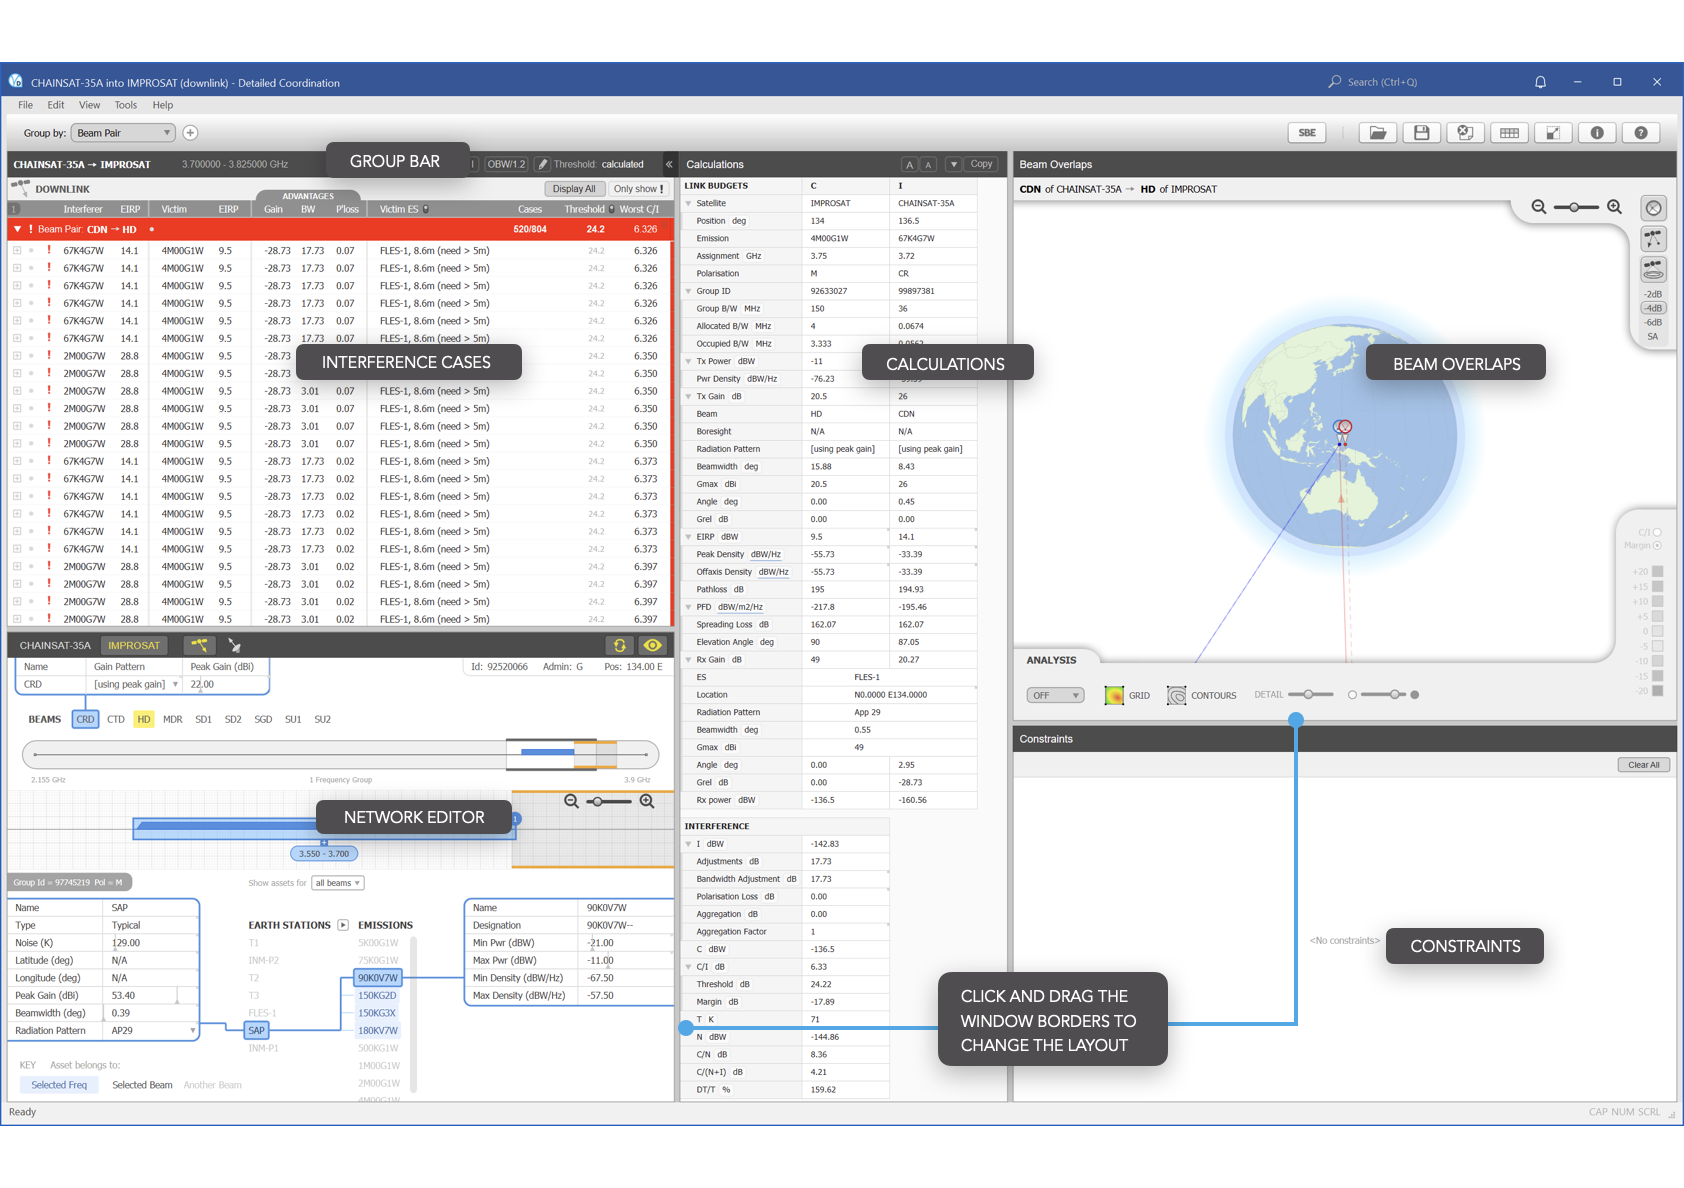
Task: Switch to the IMPROSAT network tab
Action: pyautogui.click(x=134, y=646)
